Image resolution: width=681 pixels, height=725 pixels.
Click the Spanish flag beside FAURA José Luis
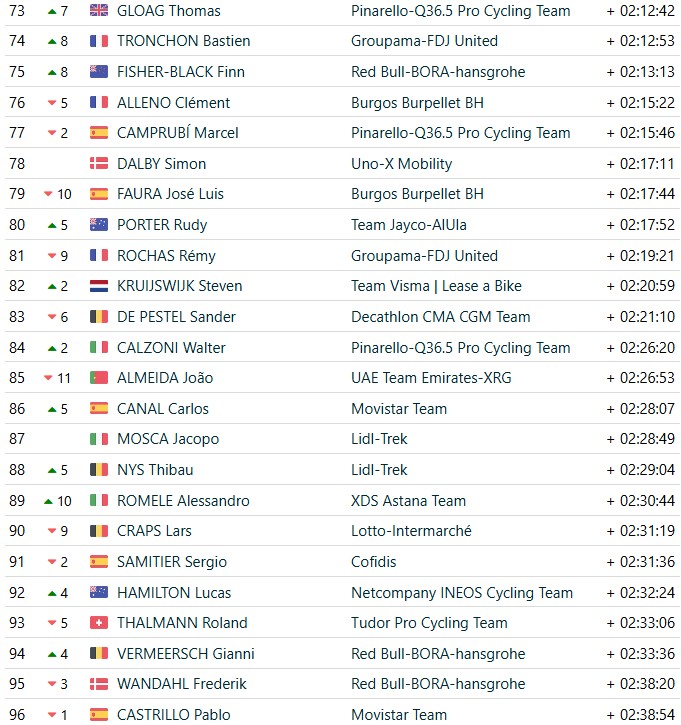pos(98,194)
